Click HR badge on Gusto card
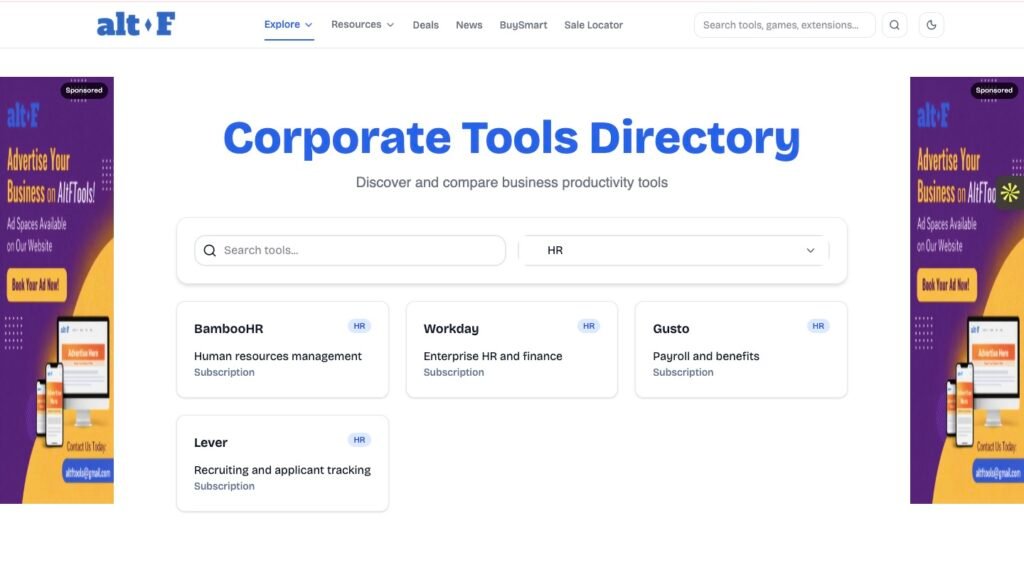Viewport: 1024px width, 580px height. click(818, 326)
